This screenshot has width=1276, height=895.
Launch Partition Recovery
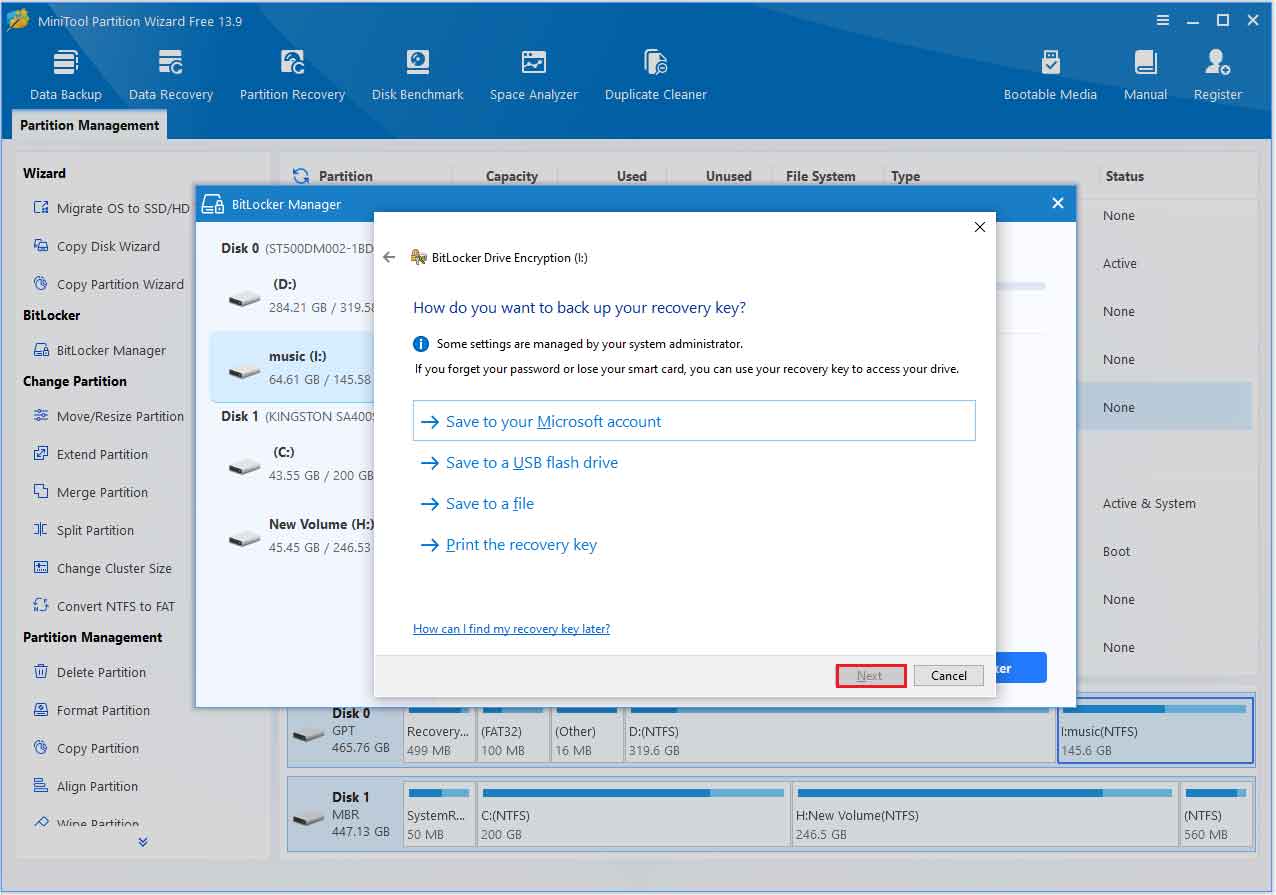pyautogui.click(x=292, y=75)
